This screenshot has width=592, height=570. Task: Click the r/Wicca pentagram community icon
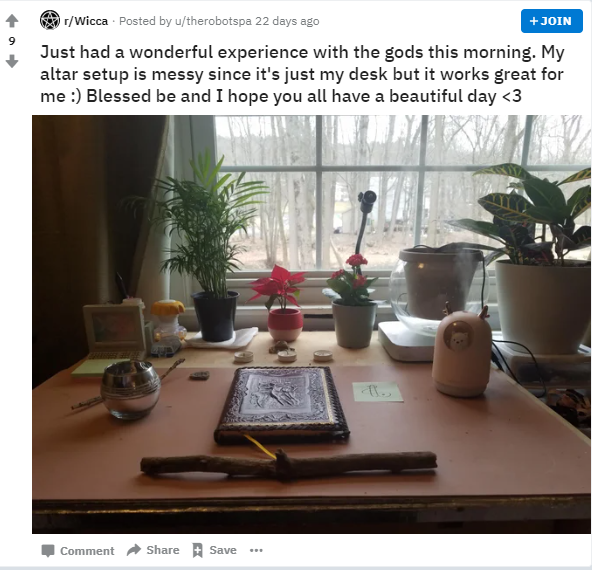click(50, 20)
